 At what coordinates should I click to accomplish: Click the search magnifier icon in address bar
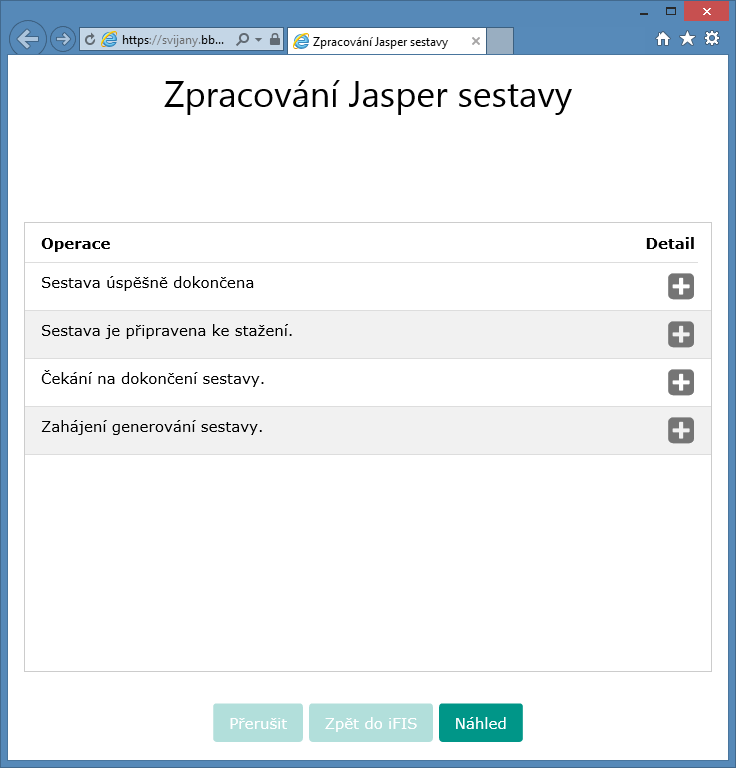pos(242,39)
